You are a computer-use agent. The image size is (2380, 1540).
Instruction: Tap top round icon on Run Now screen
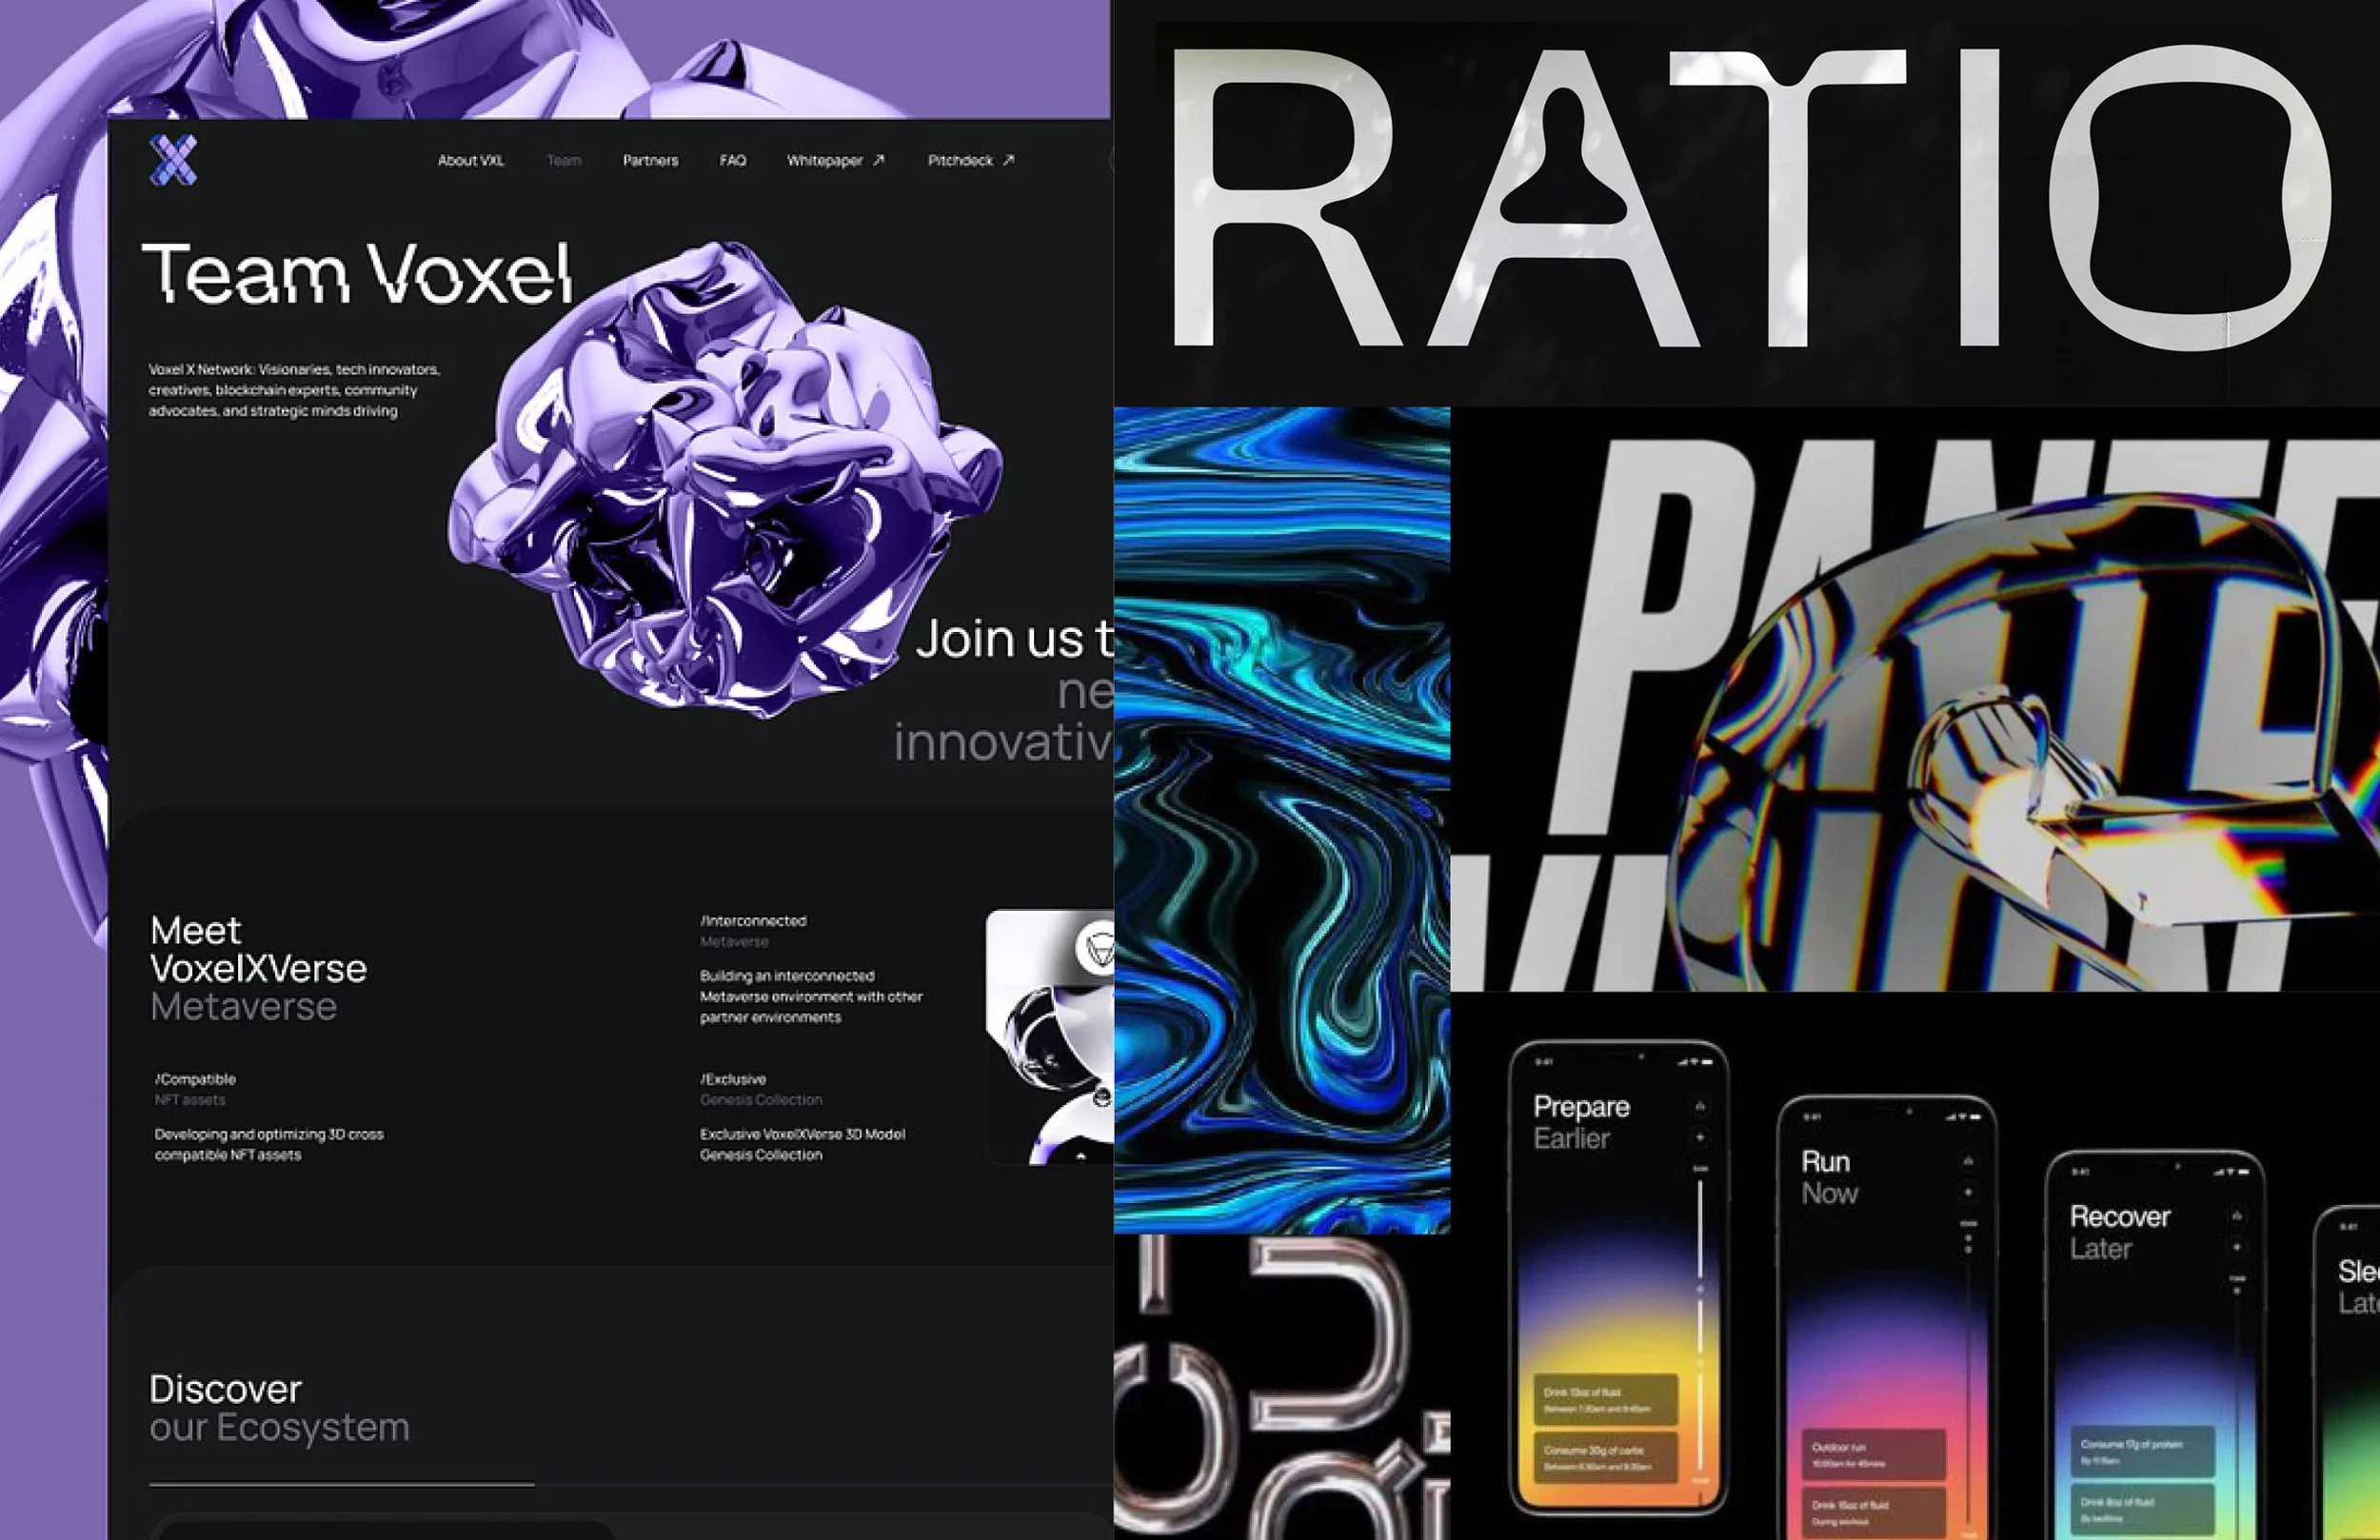[x=1968, y=1161]
